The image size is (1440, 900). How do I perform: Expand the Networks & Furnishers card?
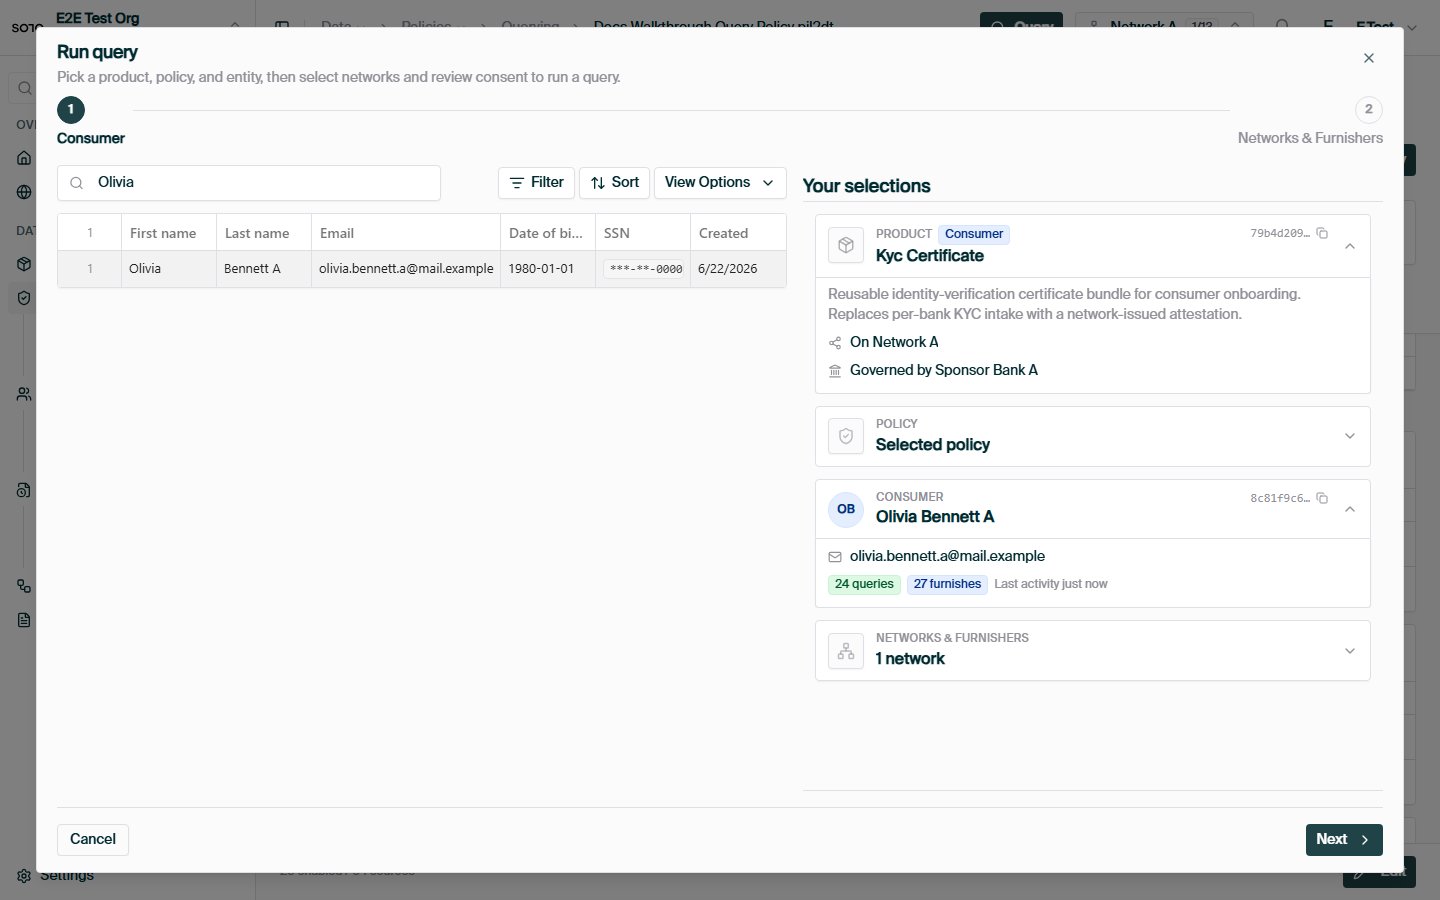(x=1350, y=651)
